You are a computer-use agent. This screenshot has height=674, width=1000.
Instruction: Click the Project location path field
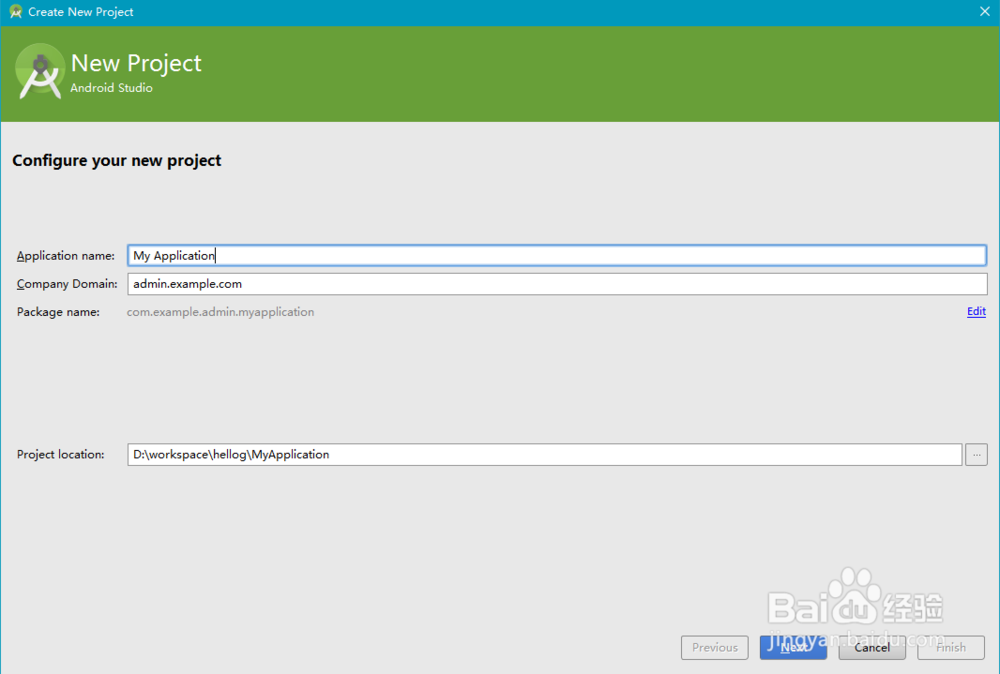[545, 455]
